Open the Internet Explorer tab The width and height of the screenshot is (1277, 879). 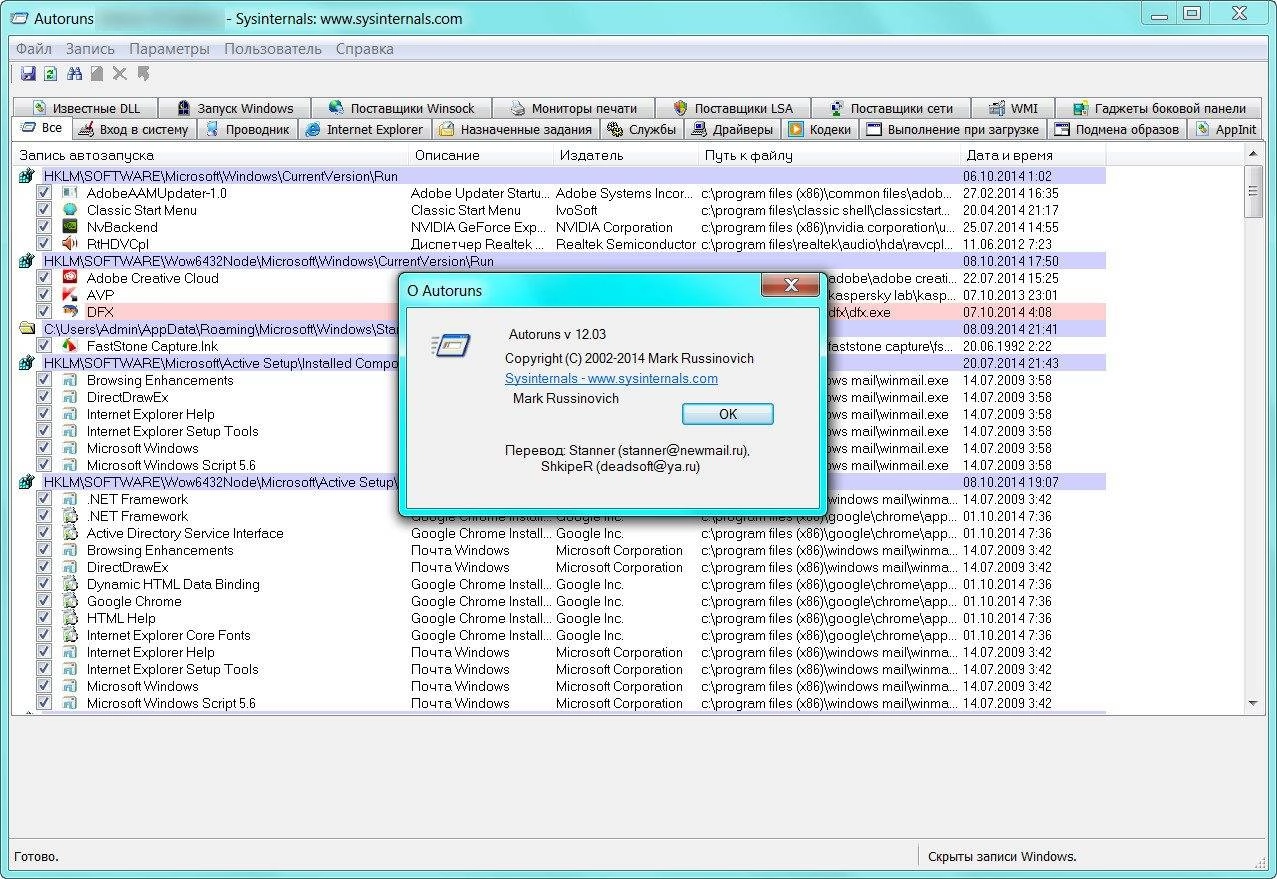coord(364,129)
